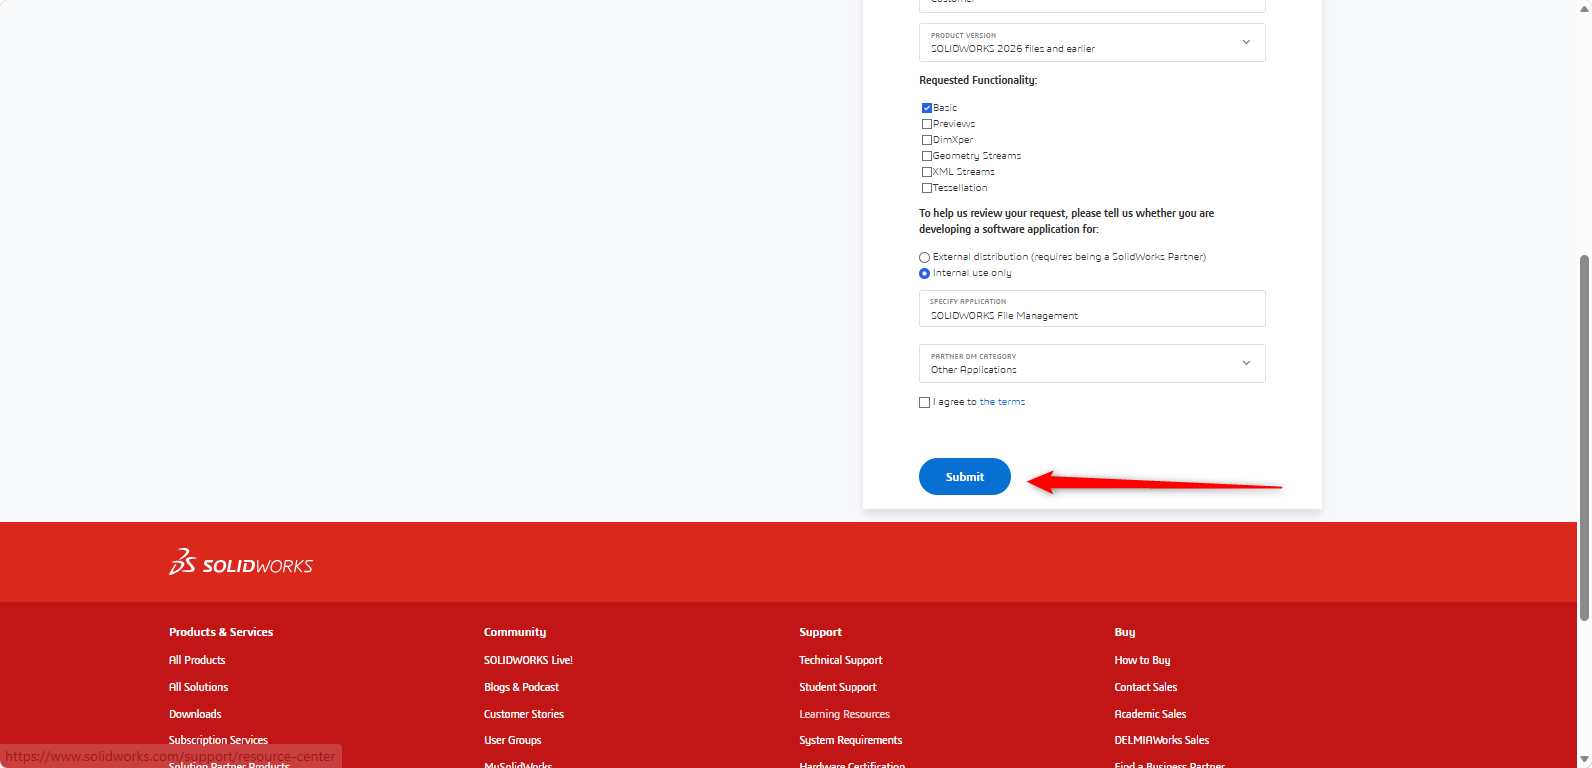Open How to Buy link

(x=1142, y=660)
